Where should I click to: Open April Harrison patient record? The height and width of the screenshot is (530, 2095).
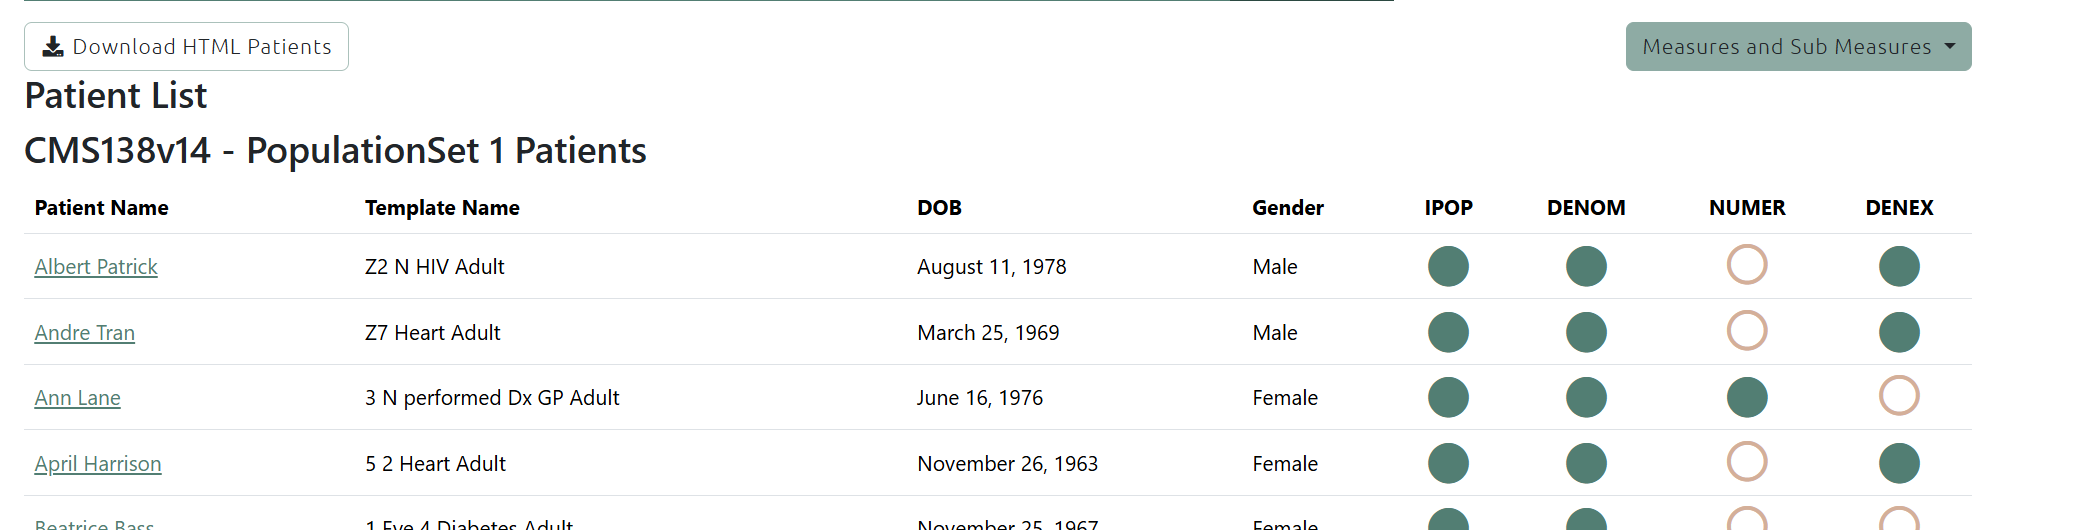click(x=98, y=464)
